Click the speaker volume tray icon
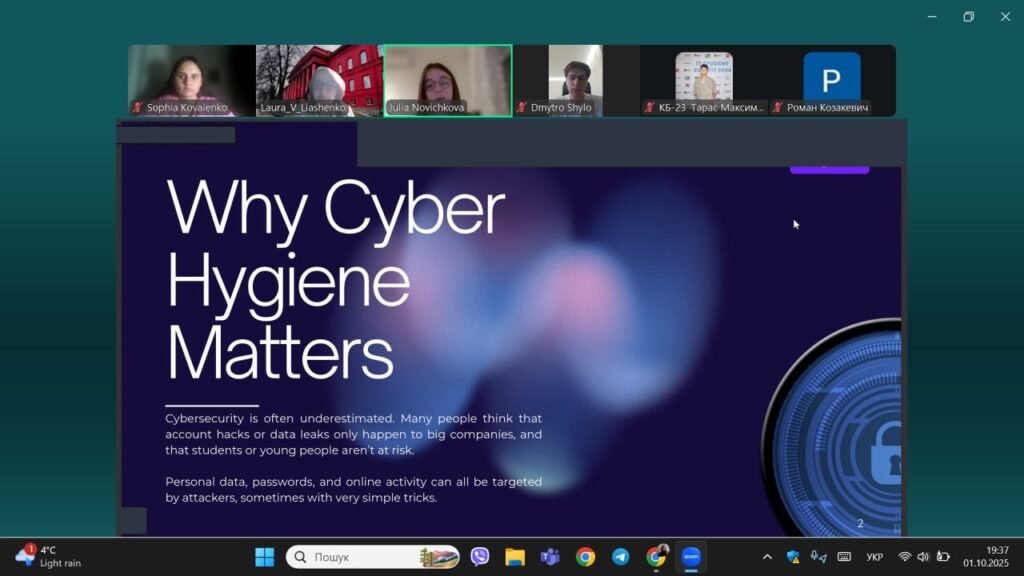The height and width of the screenshot is (576, 1024). click(x=922, y=557)
